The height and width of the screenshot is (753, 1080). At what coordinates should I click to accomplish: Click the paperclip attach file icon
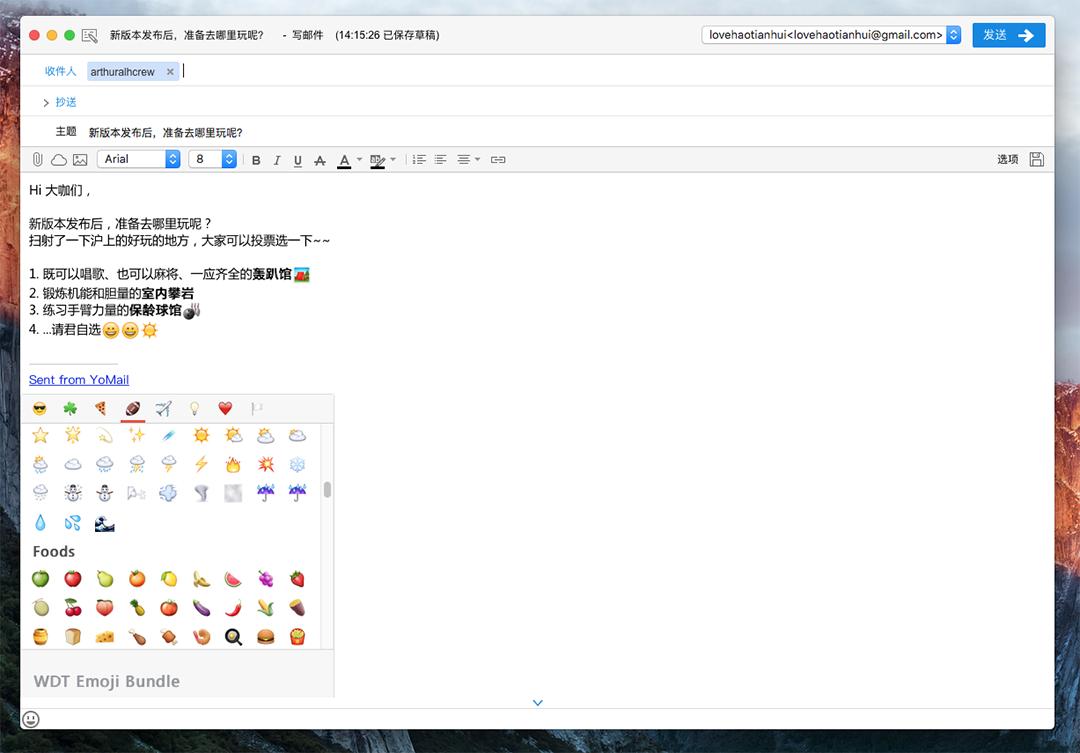(38, 160)
